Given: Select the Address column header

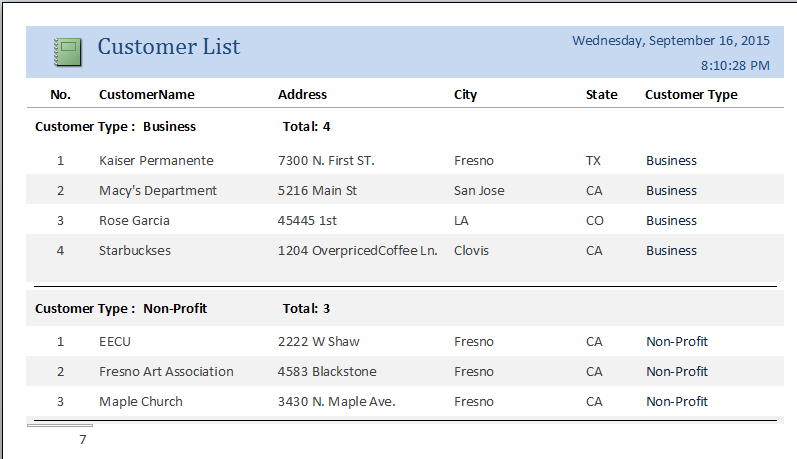Looking at the screenshot, I should 302,95.
